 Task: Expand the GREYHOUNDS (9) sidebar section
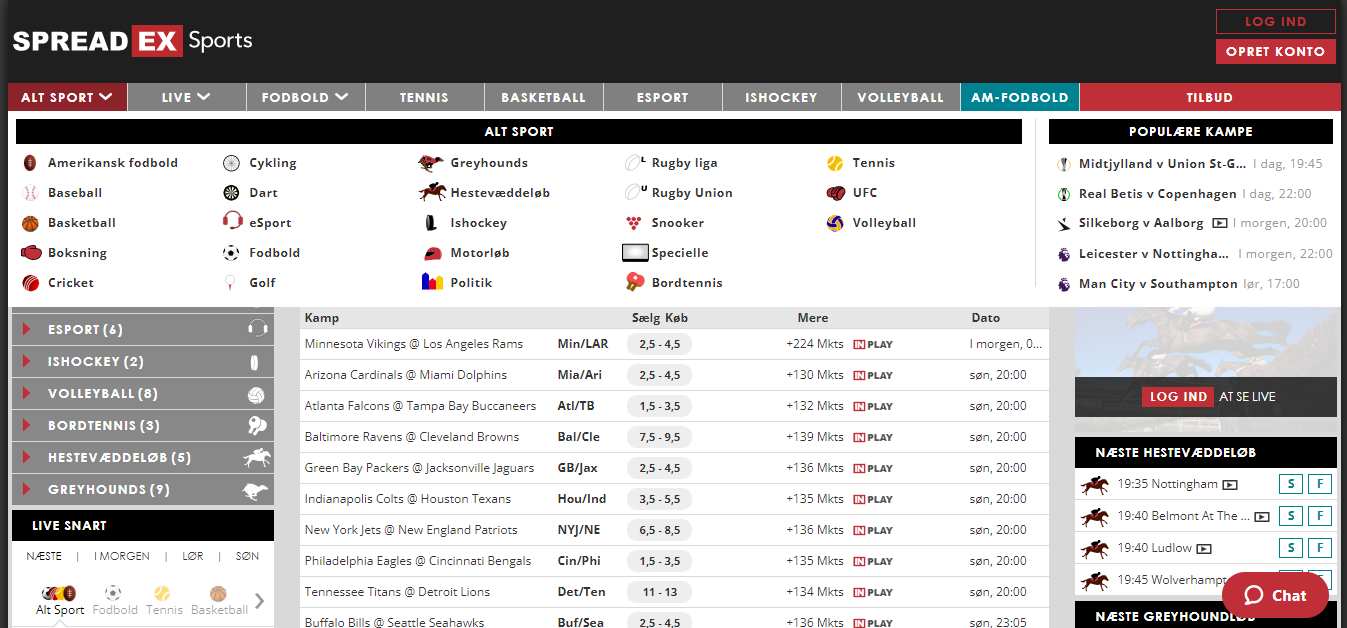pyautogui.click(x=142, y=489)
